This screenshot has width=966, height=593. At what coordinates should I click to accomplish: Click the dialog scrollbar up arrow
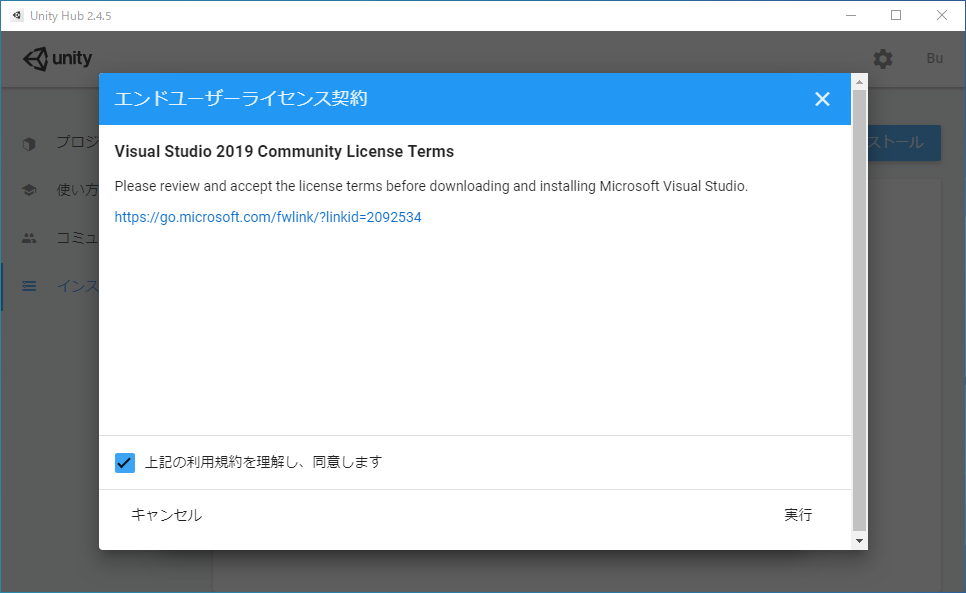[859, 81]
